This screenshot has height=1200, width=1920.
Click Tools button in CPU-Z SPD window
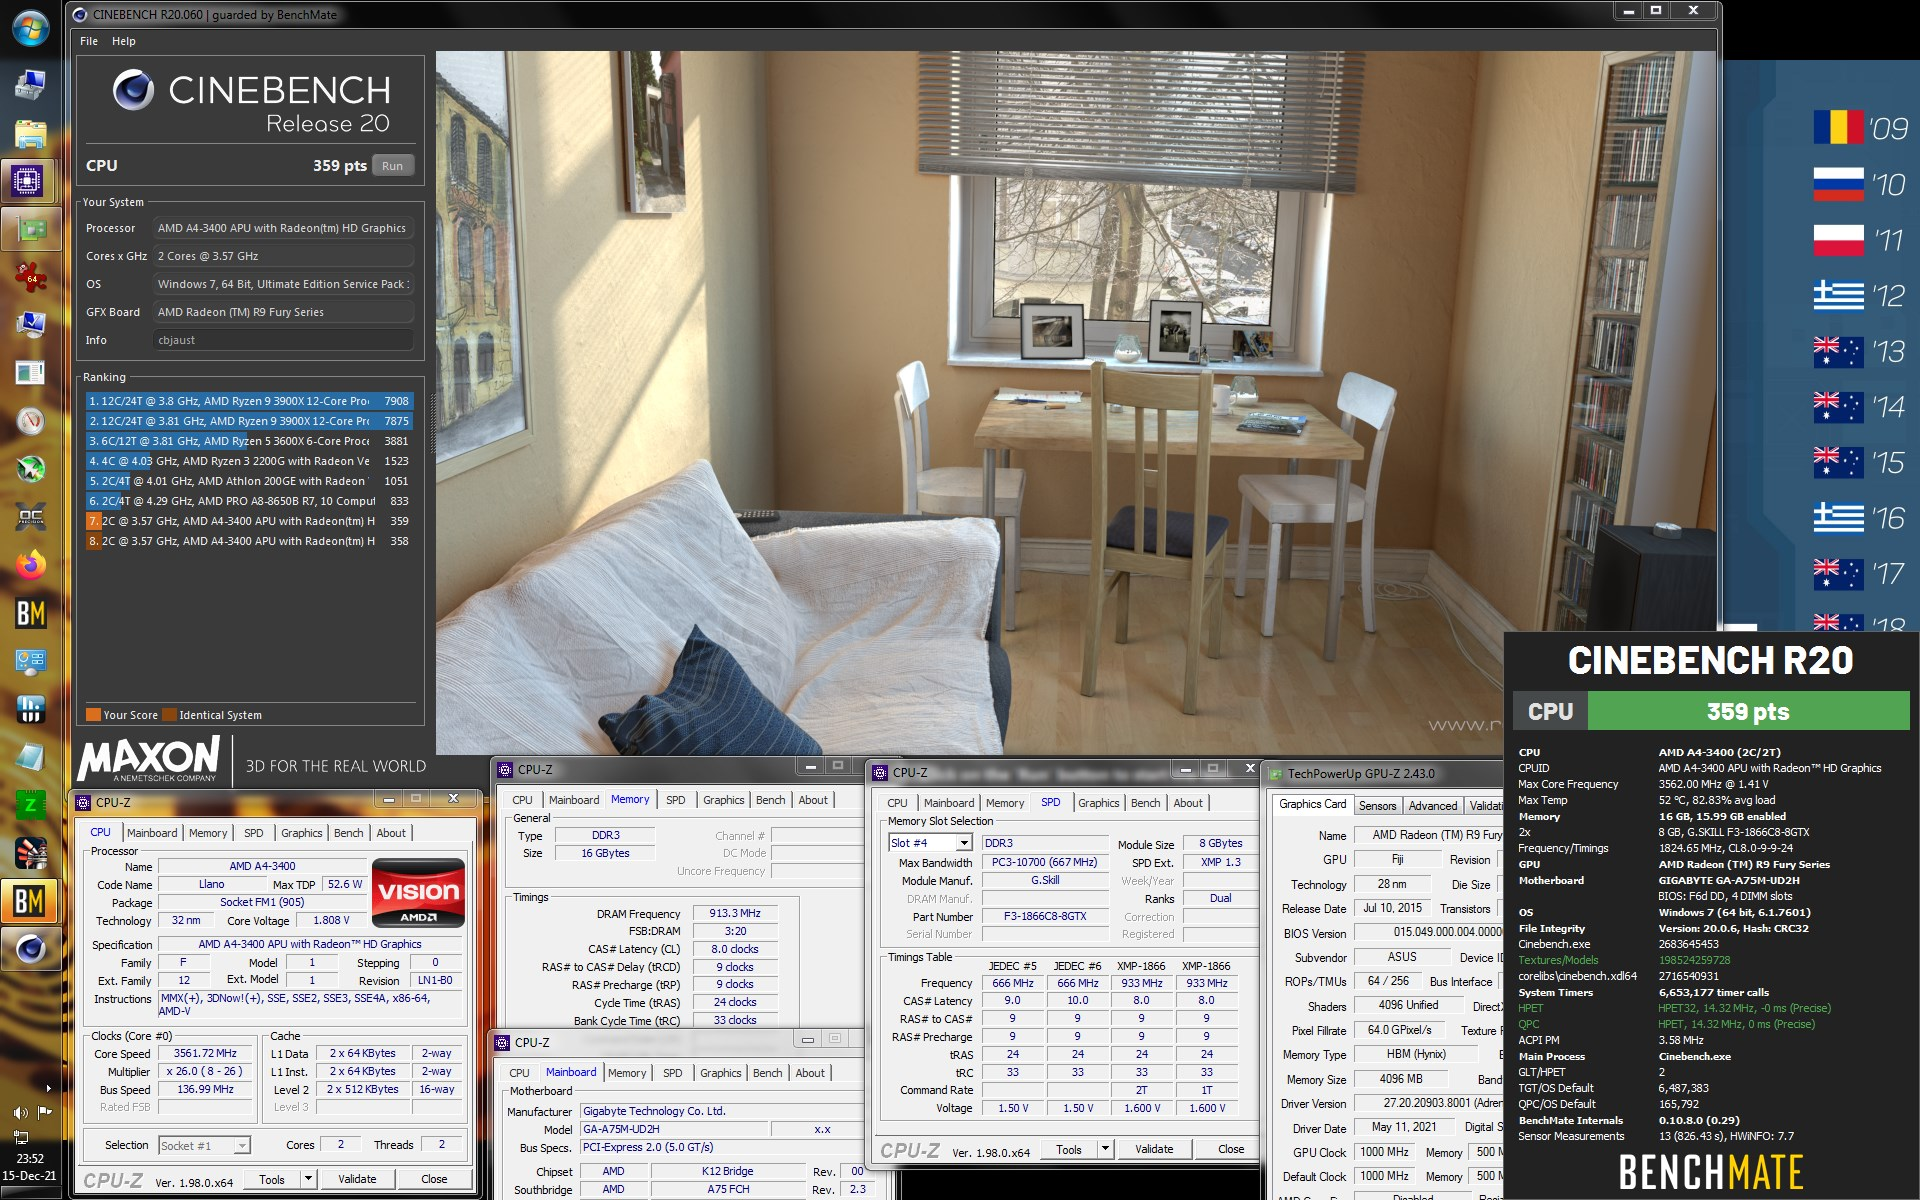(1069, 1149)
